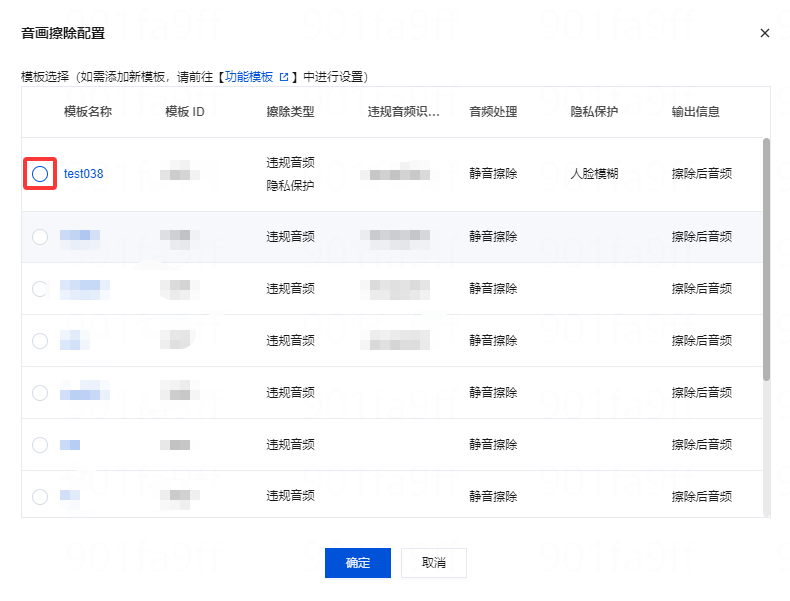Click the 模板名称 column header
The image size is (790, 601).
tap(88, 112)
